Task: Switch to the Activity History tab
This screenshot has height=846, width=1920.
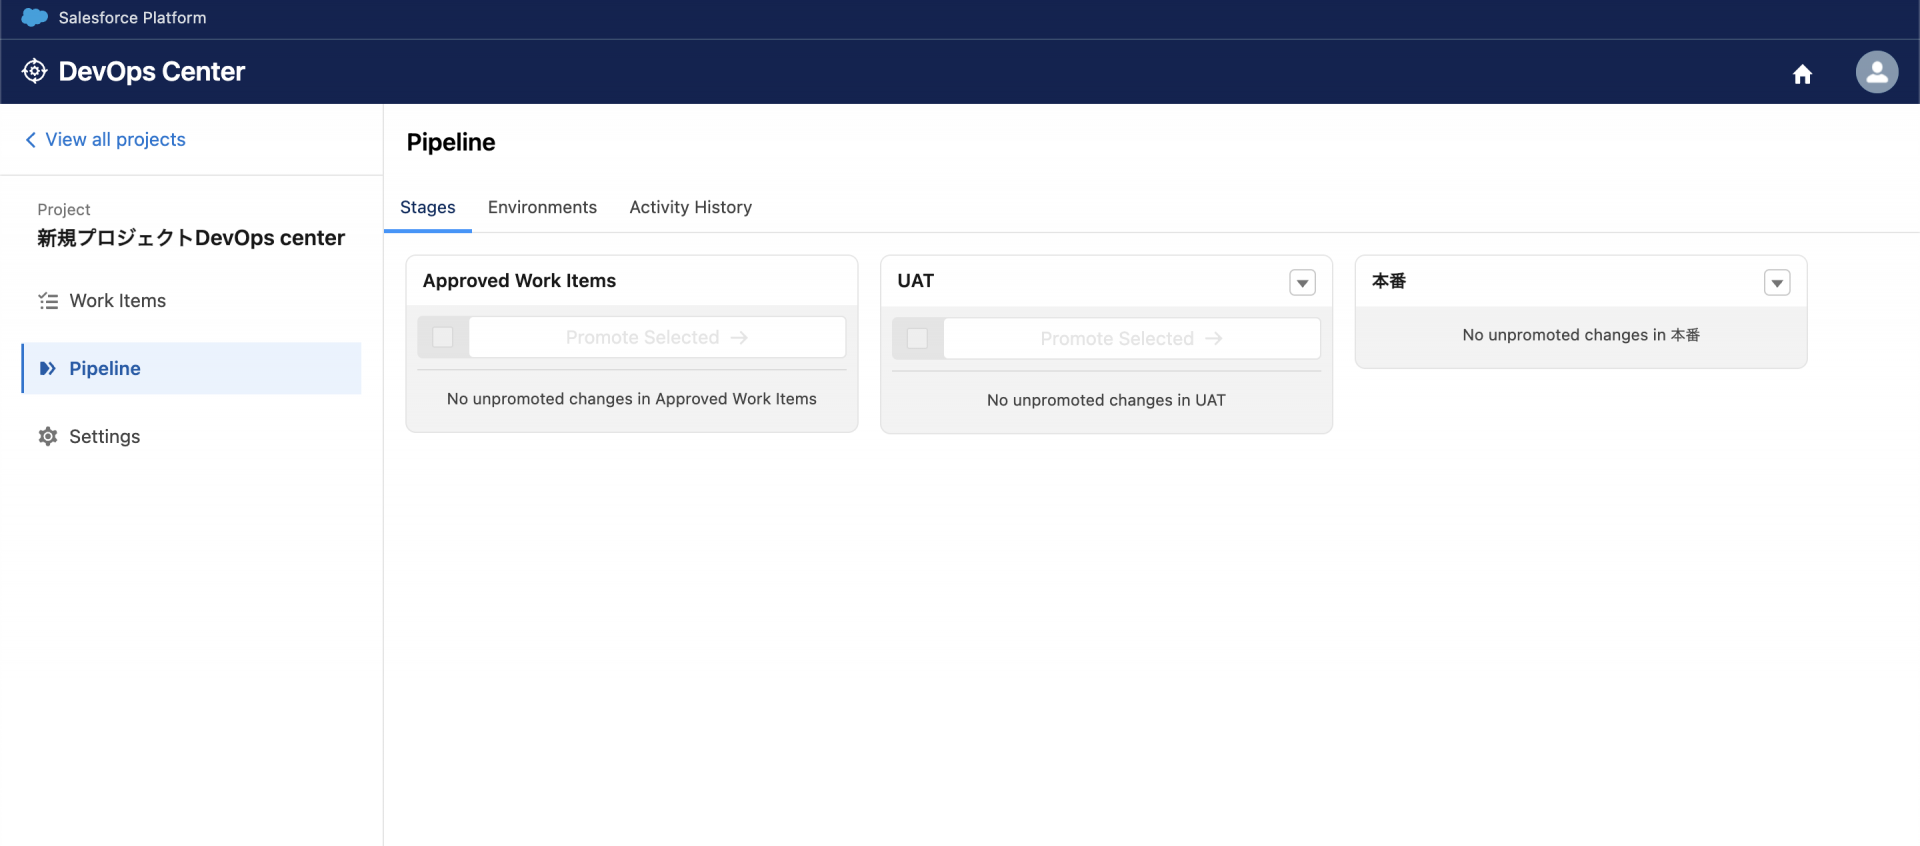Action: pyautogui.click(x=691, y=208)
